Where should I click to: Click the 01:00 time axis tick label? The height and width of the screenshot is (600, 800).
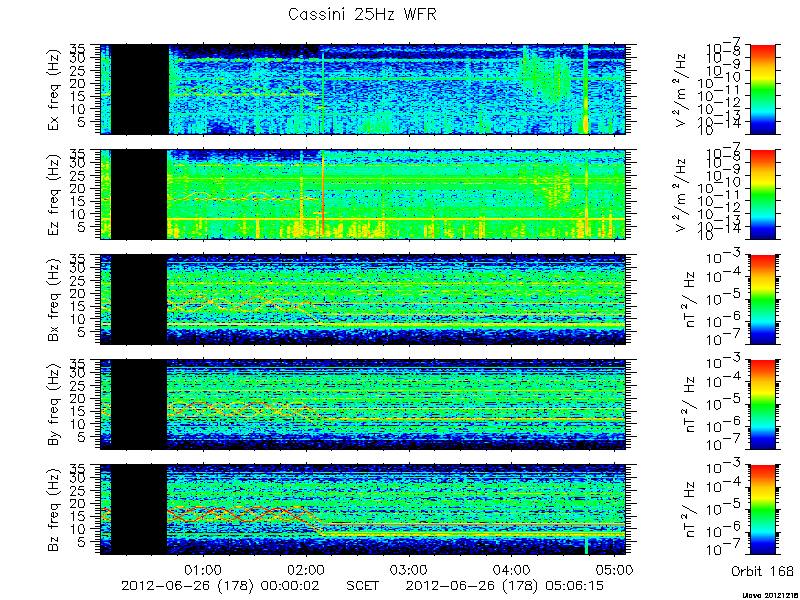(203, 570)
